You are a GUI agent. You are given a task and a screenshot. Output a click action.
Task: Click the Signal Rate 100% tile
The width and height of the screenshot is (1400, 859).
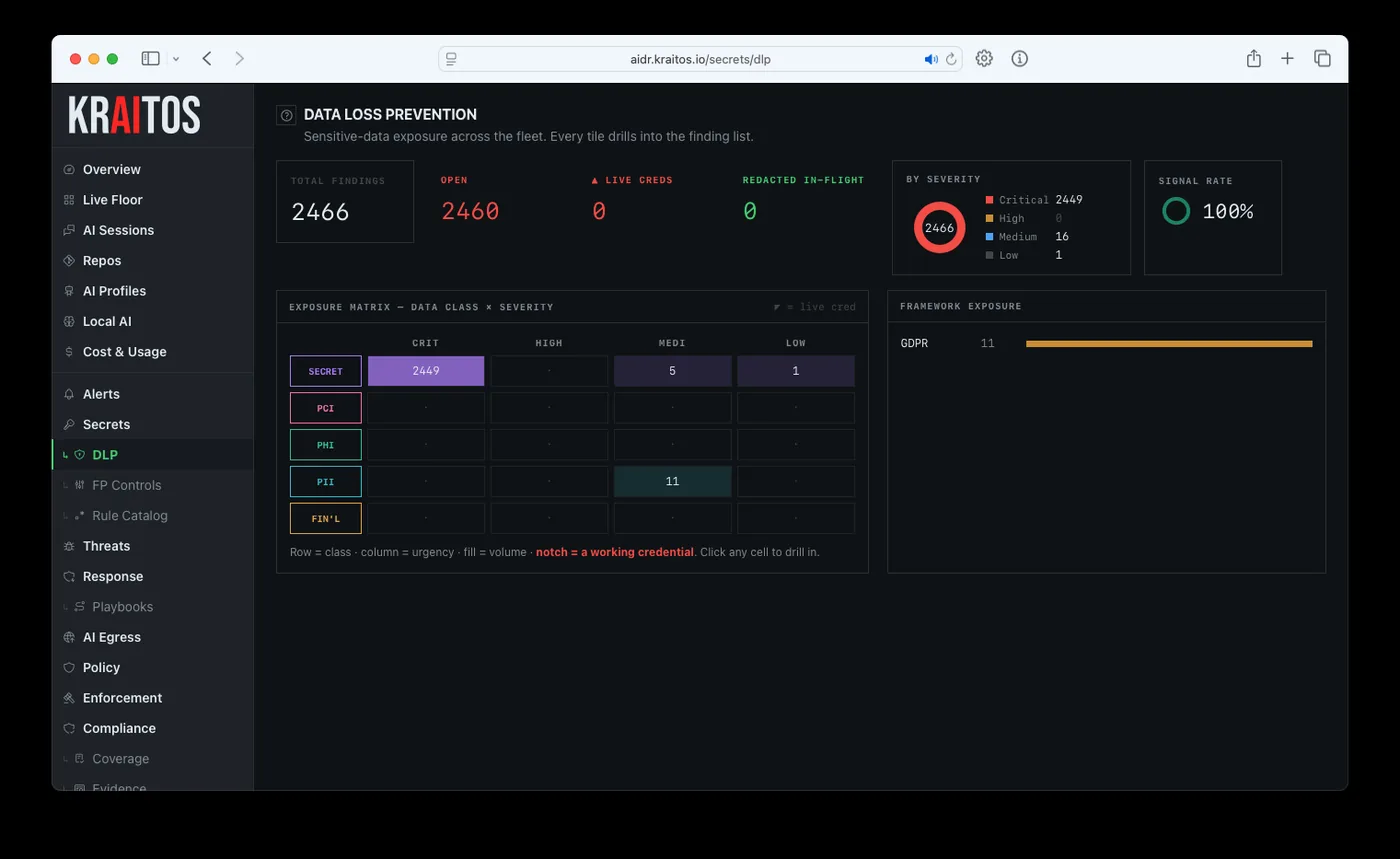coord(1213,217)
